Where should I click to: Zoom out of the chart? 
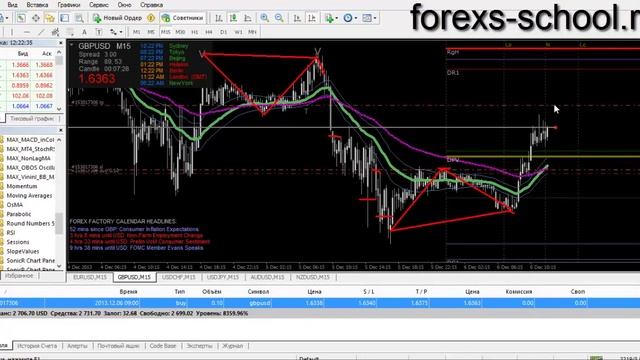coord(279,18)
